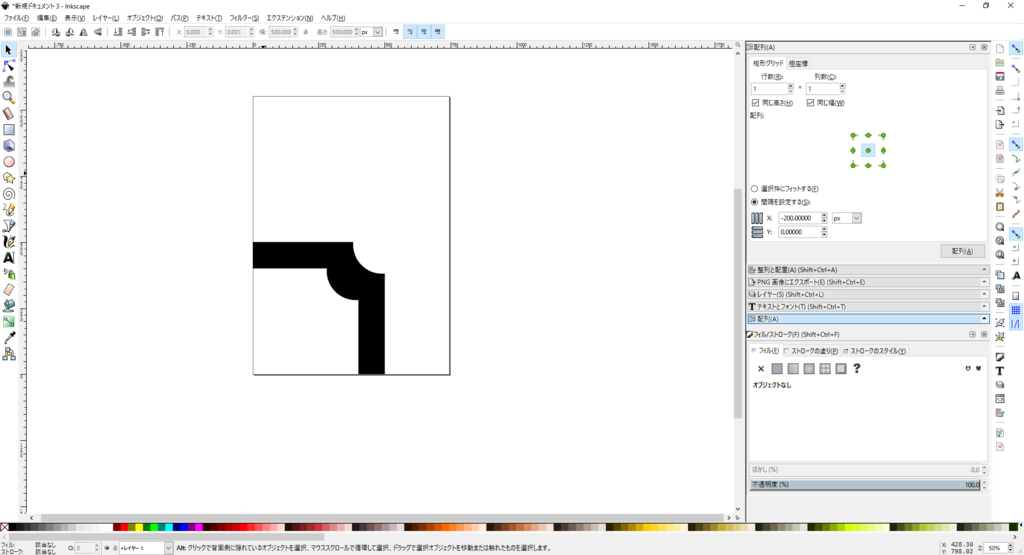1024x555 pixels.
Task: Select the Spiral tool
Action: (9, 194)
